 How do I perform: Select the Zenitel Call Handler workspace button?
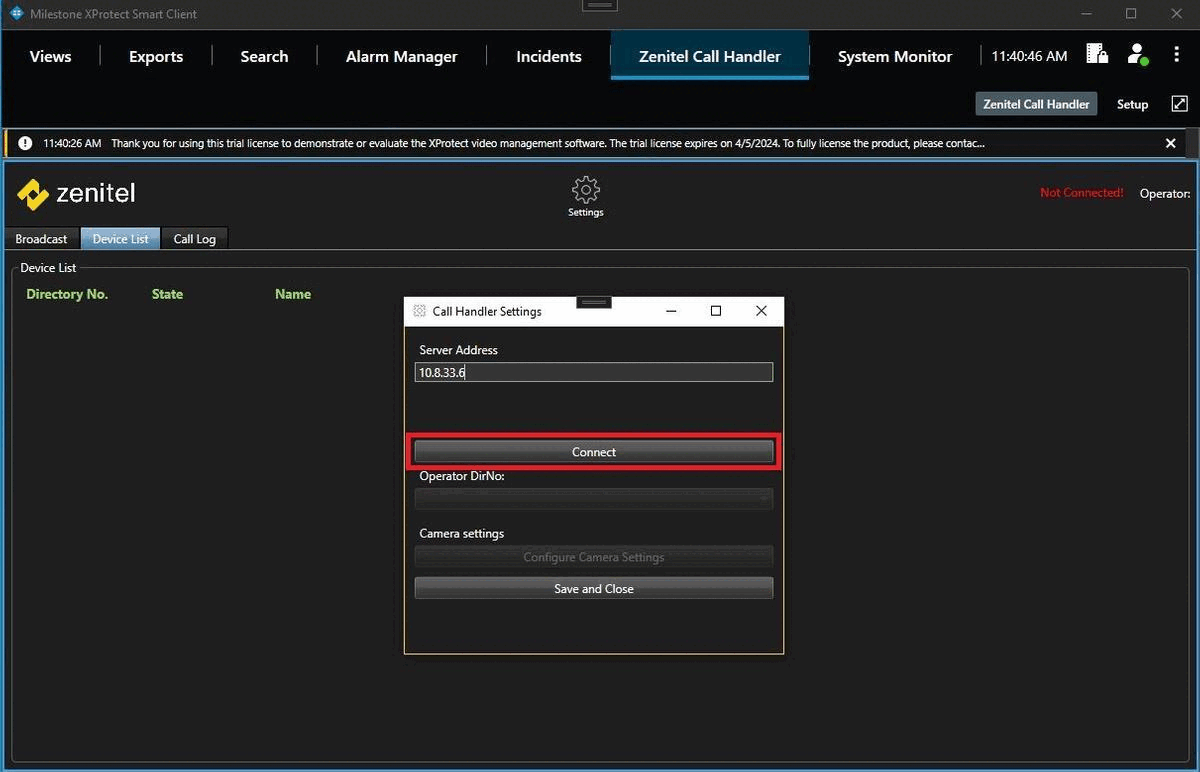coord(1035,103)
